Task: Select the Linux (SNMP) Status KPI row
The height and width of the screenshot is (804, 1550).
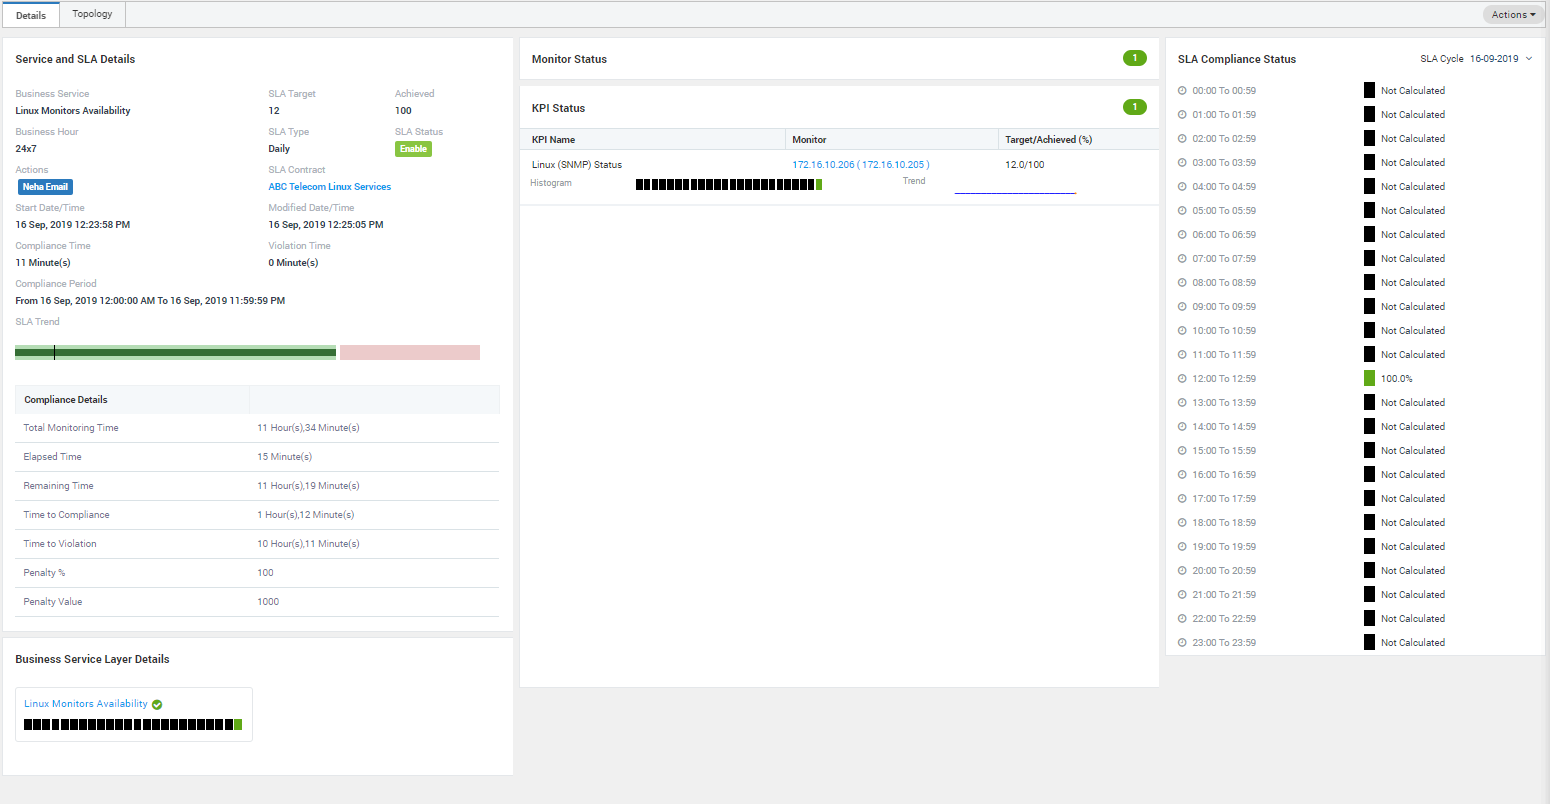Action: tap(839, 177)
